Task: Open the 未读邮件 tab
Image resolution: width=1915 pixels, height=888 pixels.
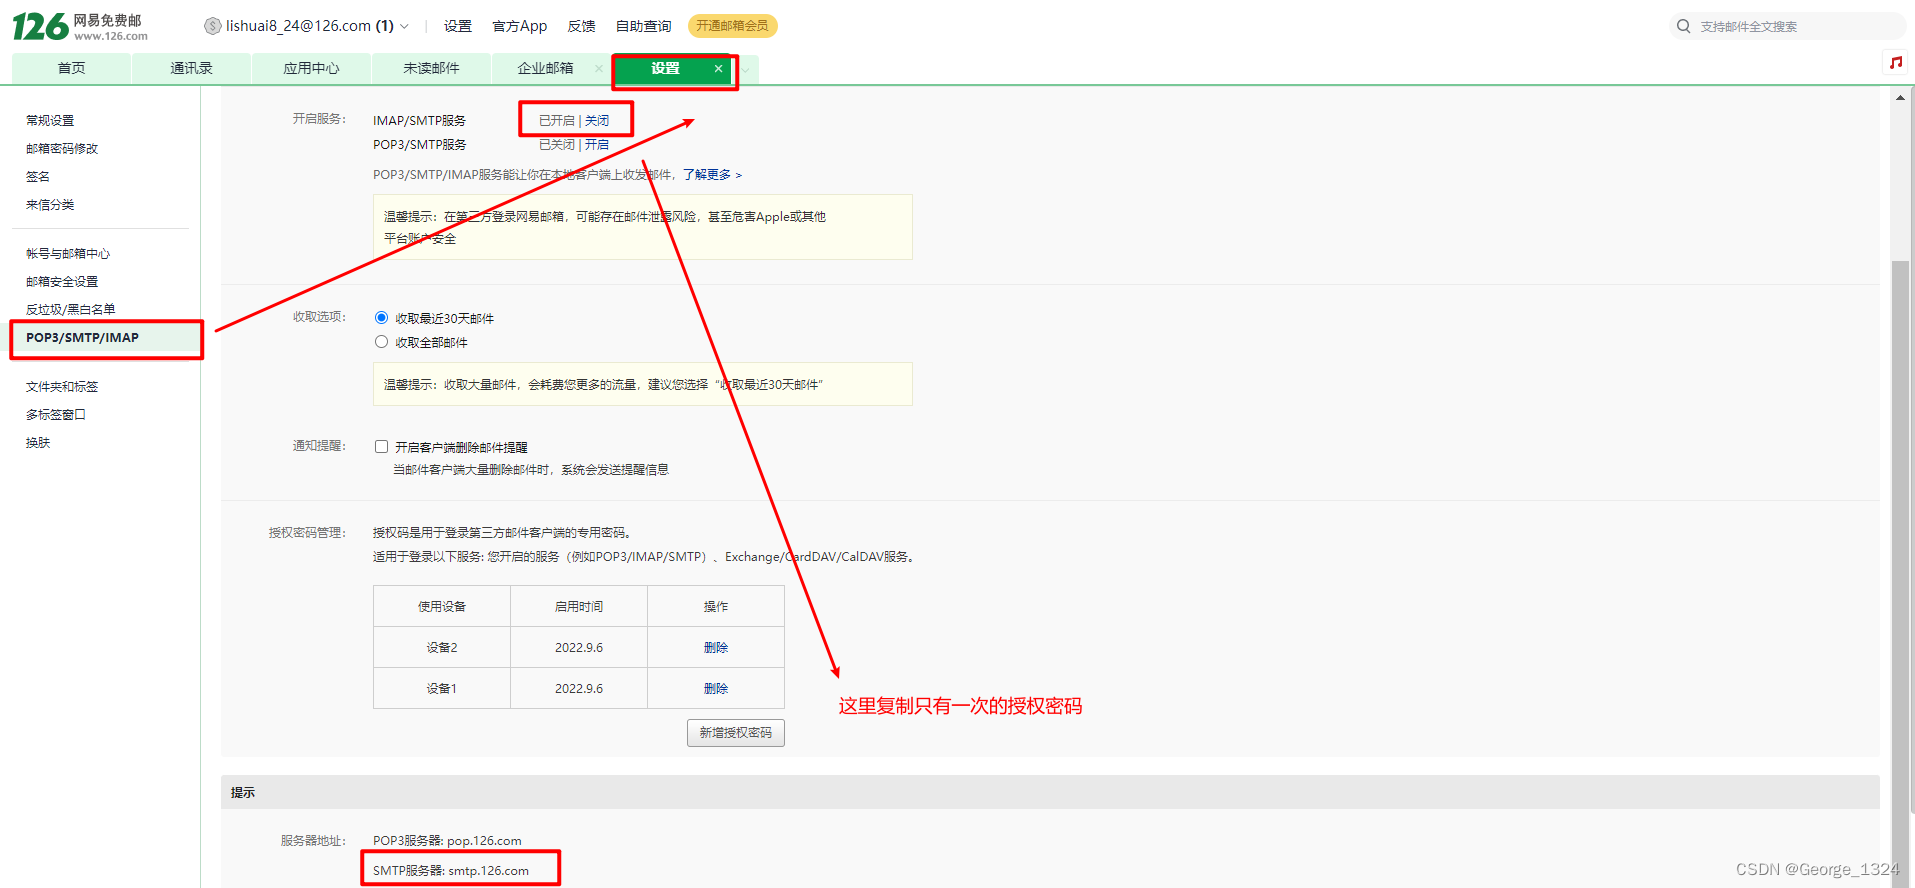Action: point(431,68)
